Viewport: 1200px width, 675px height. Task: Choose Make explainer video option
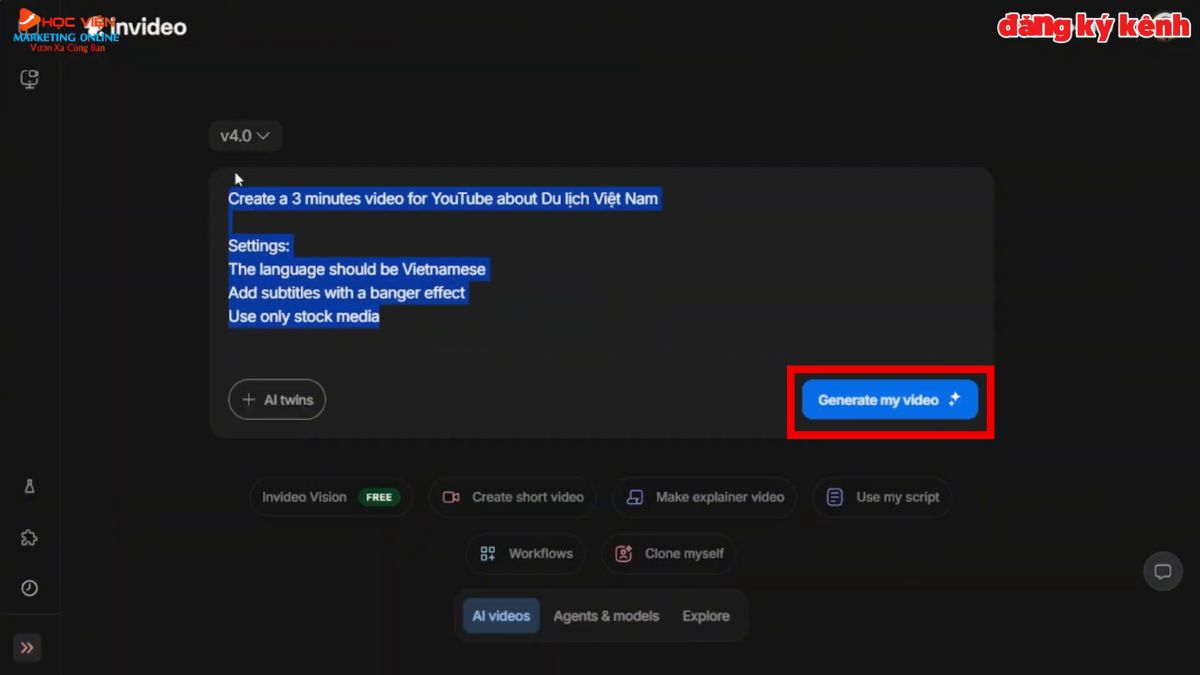pyautogui.click(x=705, y=497)
